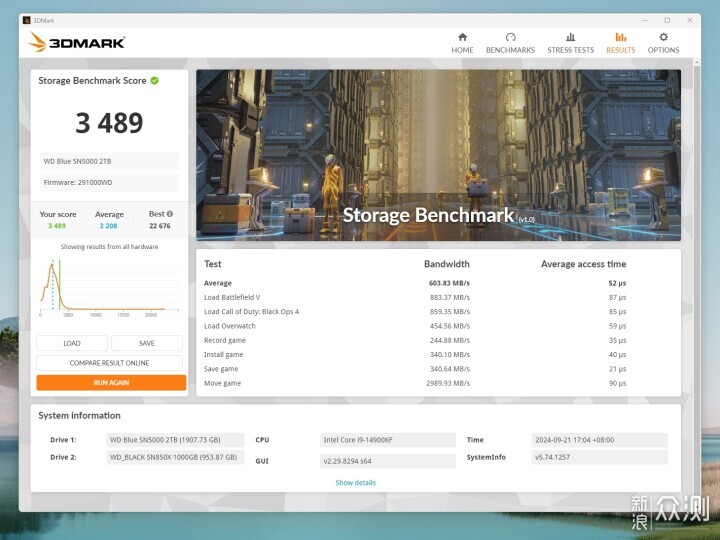
Task: Click the Move game row
Action: pos(415,383)
